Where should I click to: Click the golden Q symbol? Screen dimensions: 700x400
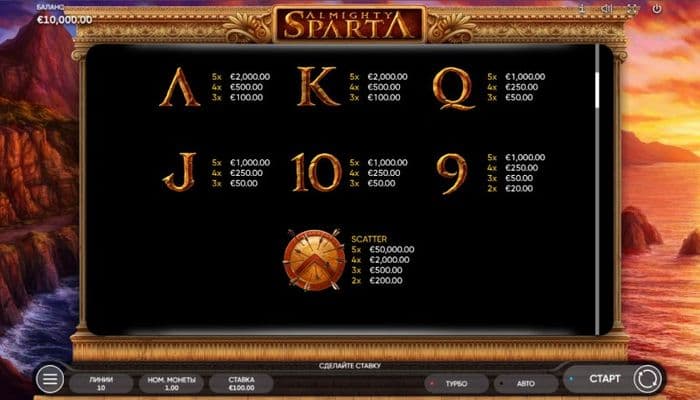pos(454,88)
